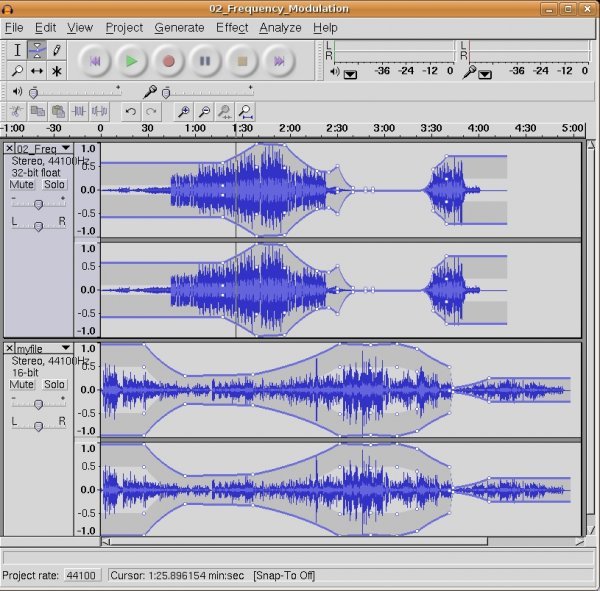600x591 pixels.
Task: Open the Effect menu
Action: tap(232, 28)
